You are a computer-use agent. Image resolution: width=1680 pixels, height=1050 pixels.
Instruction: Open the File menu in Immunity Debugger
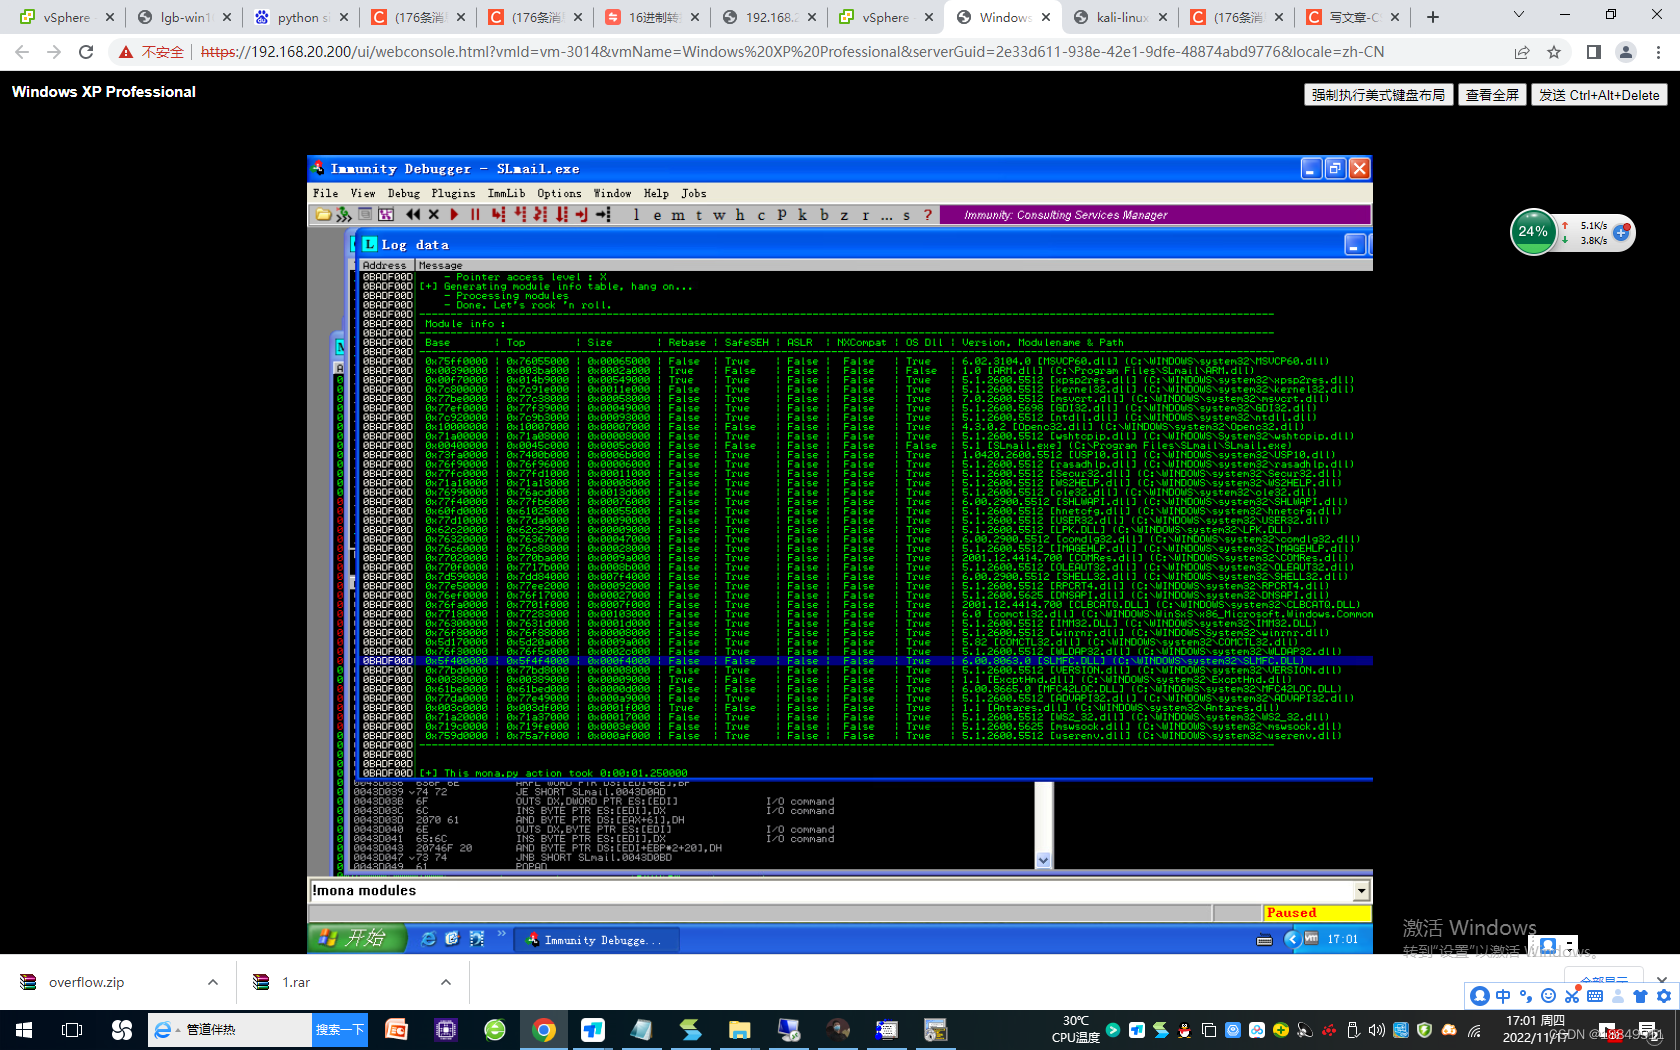(x=325, y=193)
